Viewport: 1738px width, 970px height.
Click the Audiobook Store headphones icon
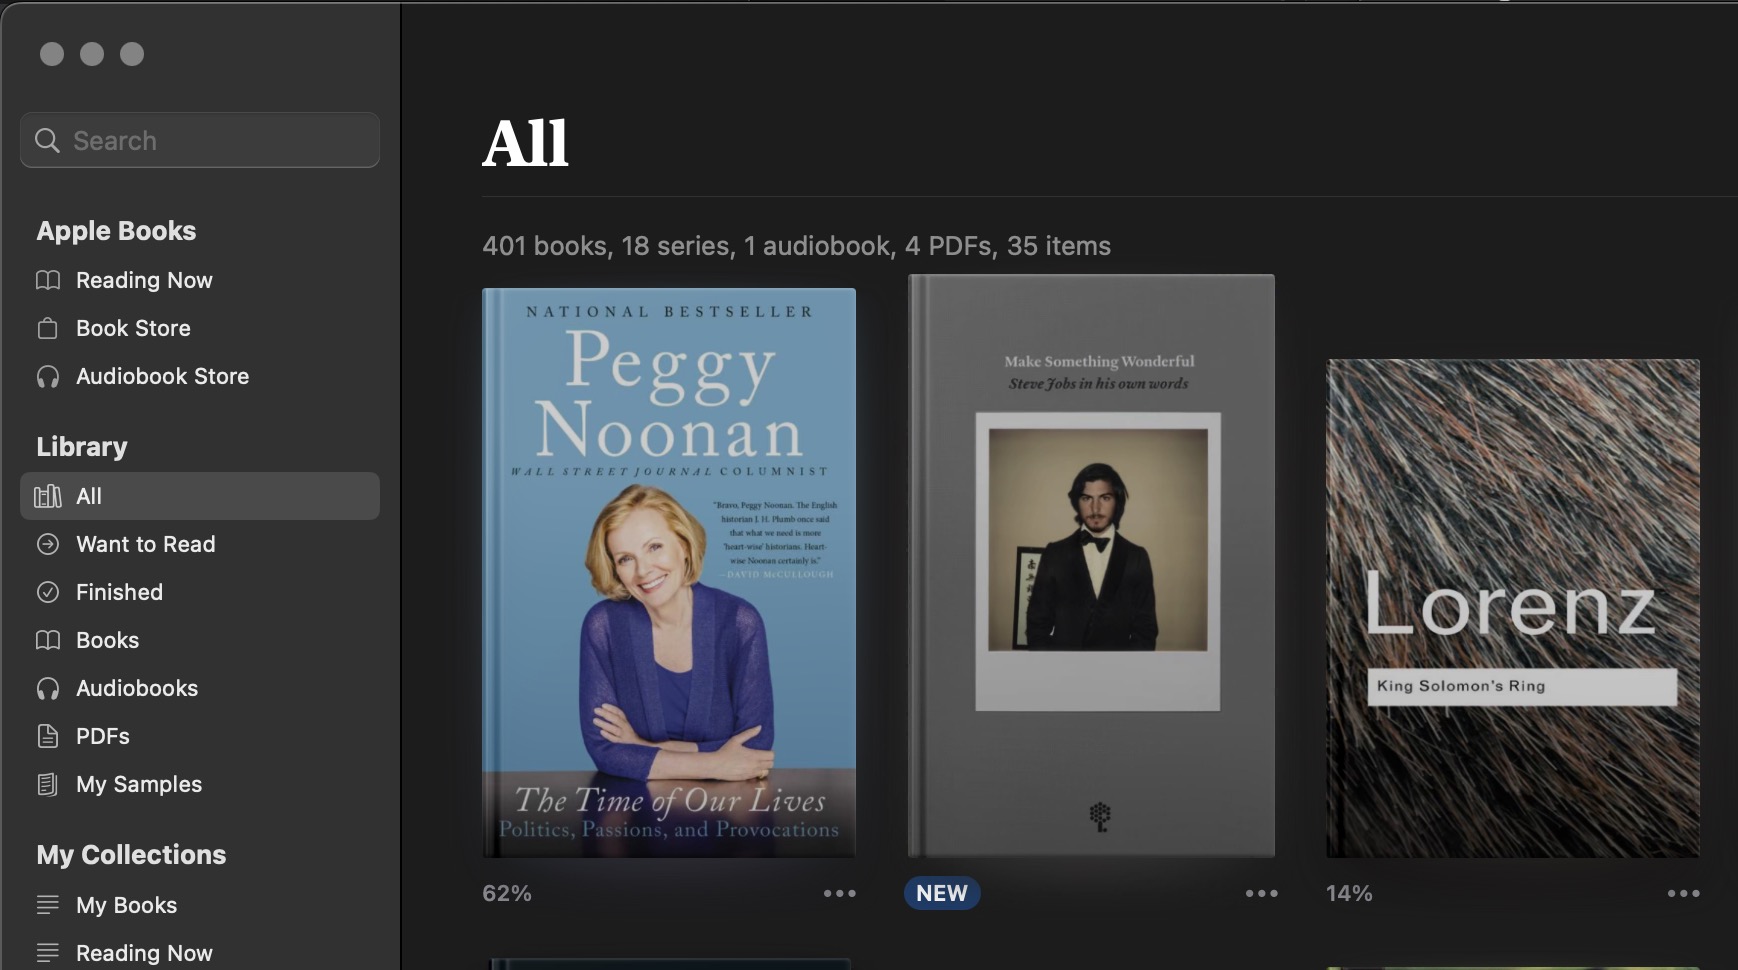[48, 376]
